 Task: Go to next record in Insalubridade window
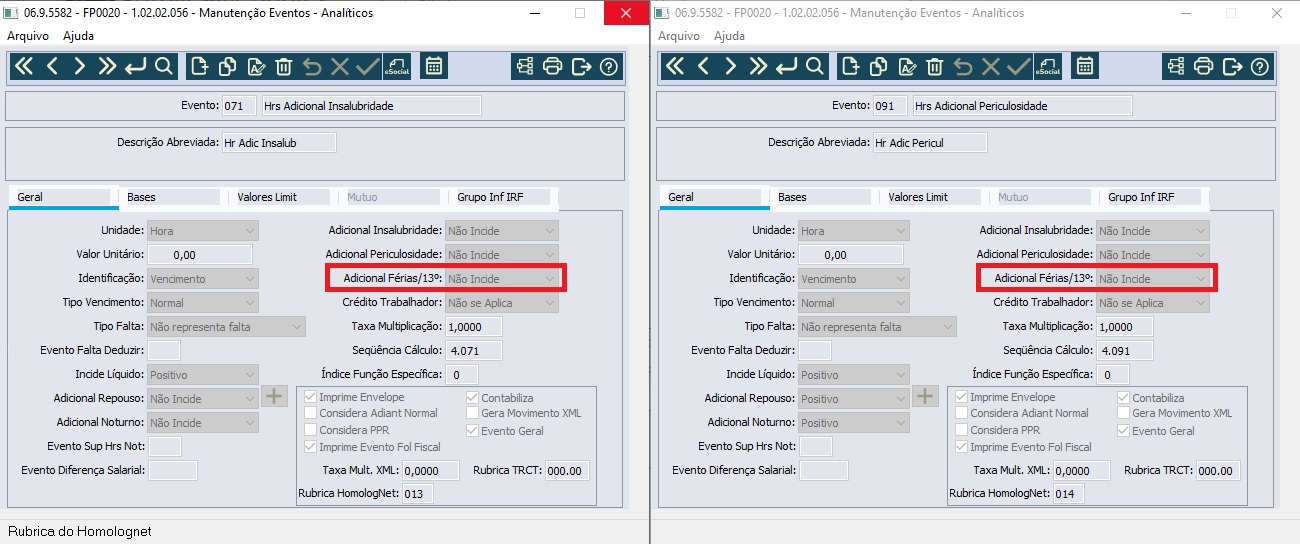click(x=80, y=67)
